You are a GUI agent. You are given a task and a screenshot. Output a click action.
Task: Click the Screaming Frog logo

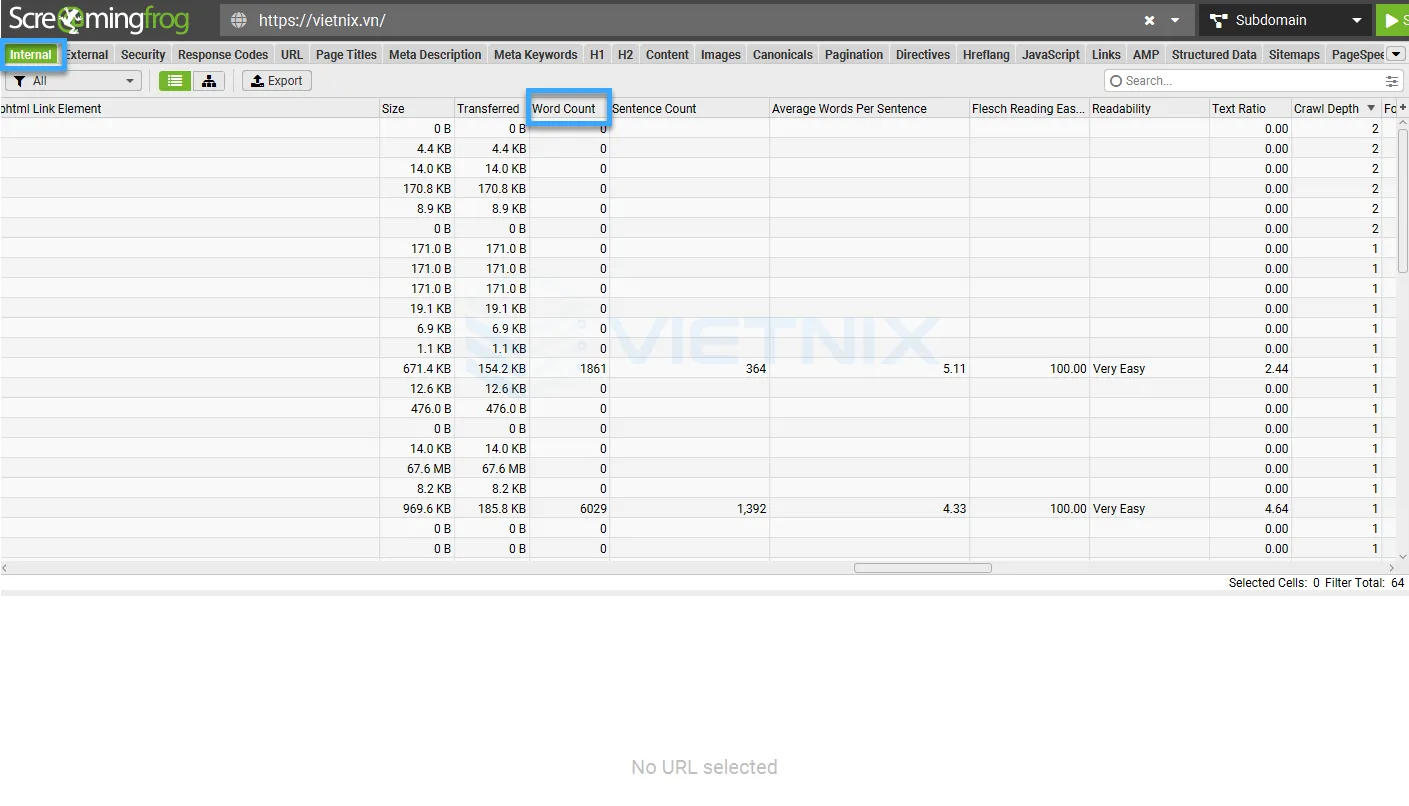point(99,20)
